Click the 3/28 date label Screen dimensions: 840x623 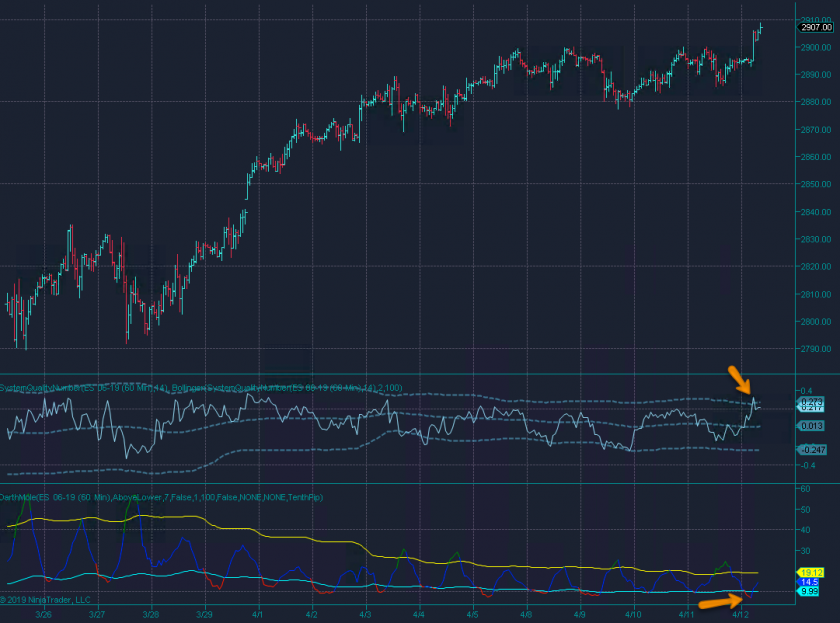(x=150, y=614)
